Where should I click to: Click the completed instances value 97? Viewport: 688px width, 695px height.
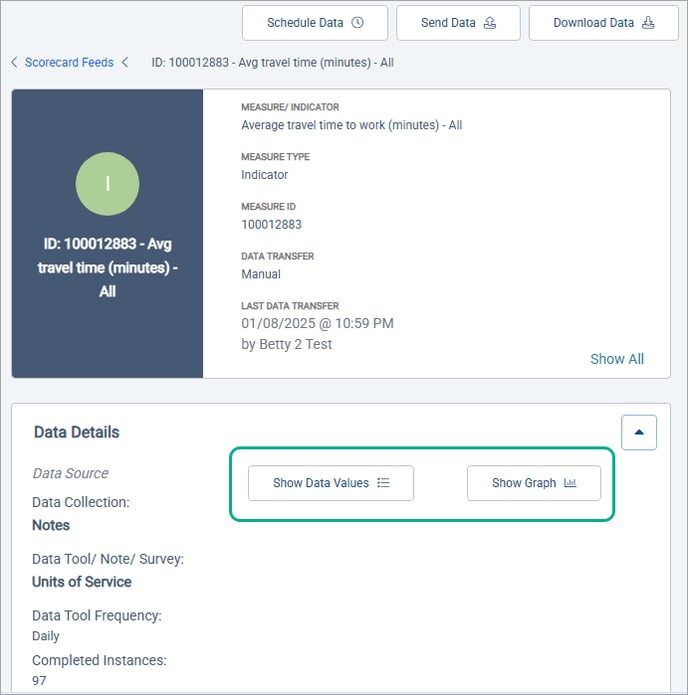click(39, 680)
